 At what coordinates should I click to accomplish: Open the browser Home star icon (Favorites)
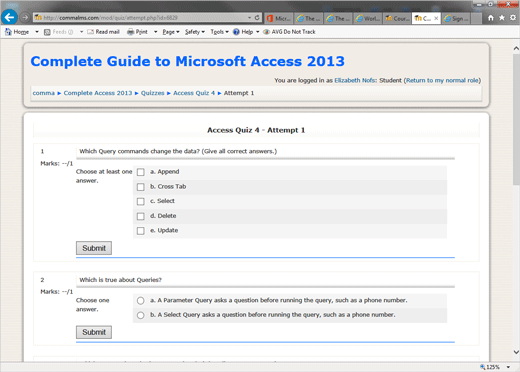click(502, 18)
